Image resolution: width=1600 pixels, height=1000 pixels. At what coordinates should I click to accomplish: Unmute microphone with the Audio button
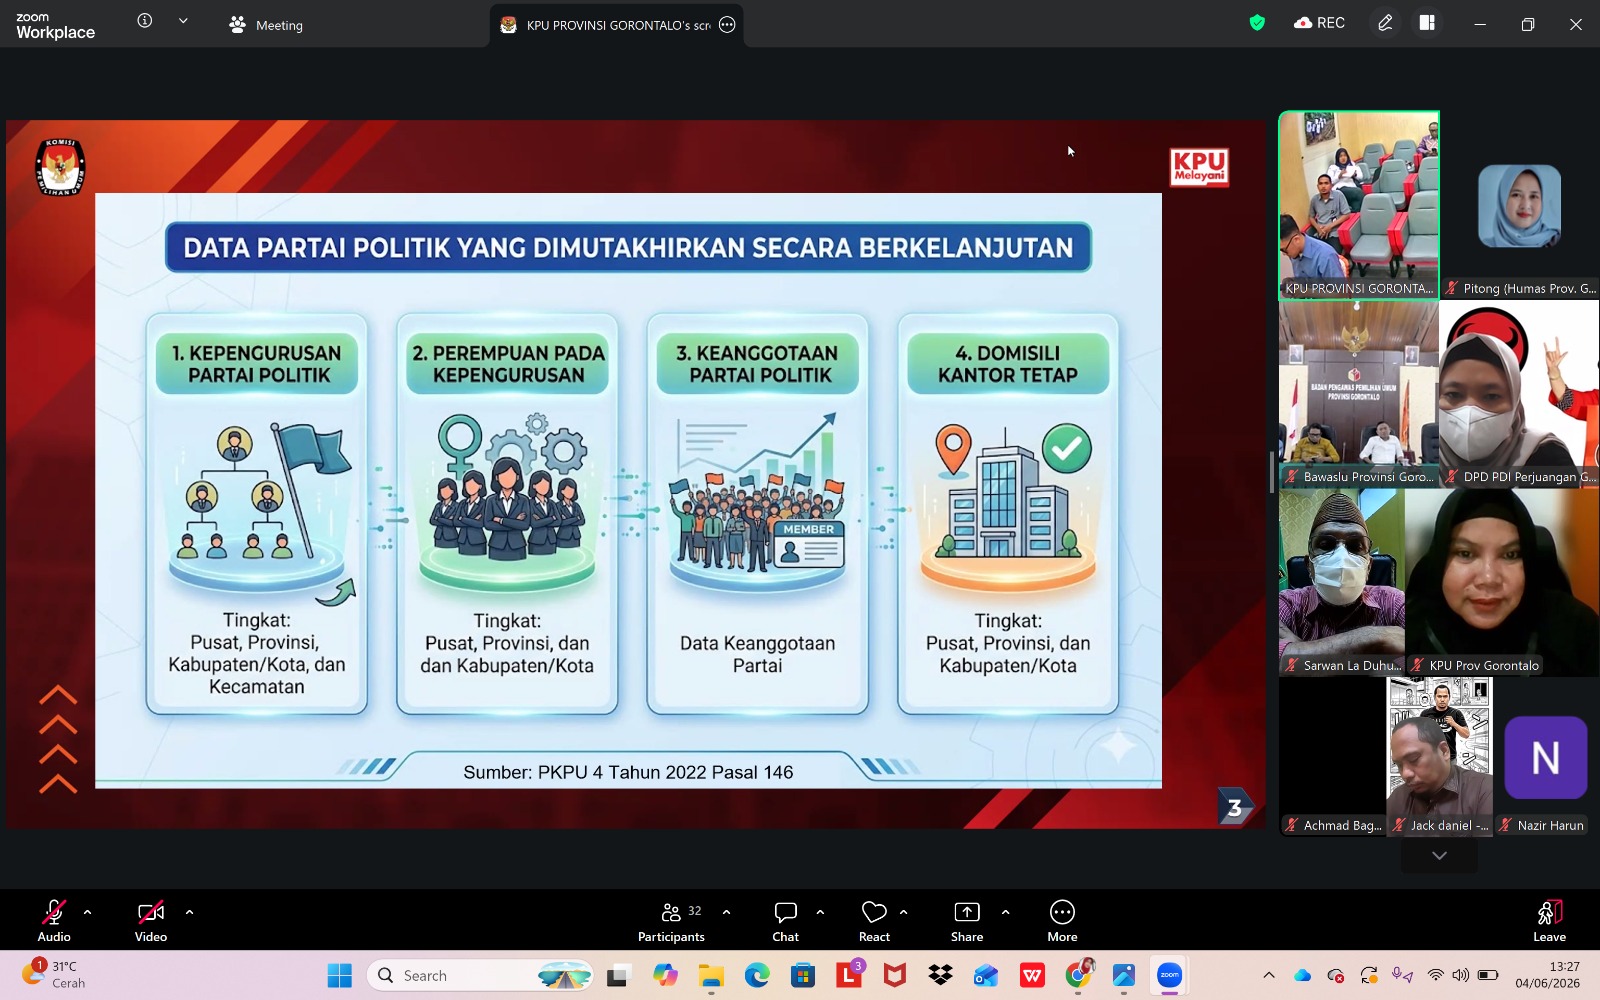click(54, 920)
